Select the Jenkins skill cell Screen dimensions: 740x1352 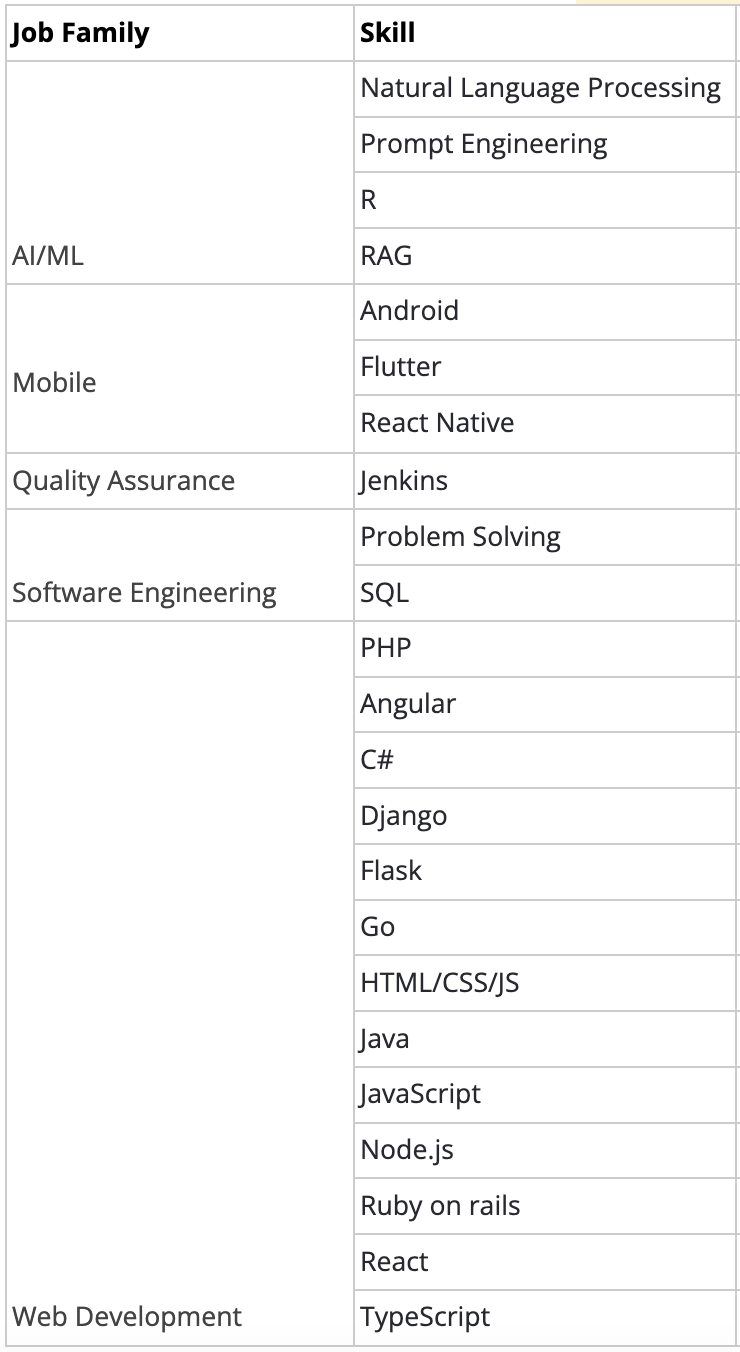[404, 481]
